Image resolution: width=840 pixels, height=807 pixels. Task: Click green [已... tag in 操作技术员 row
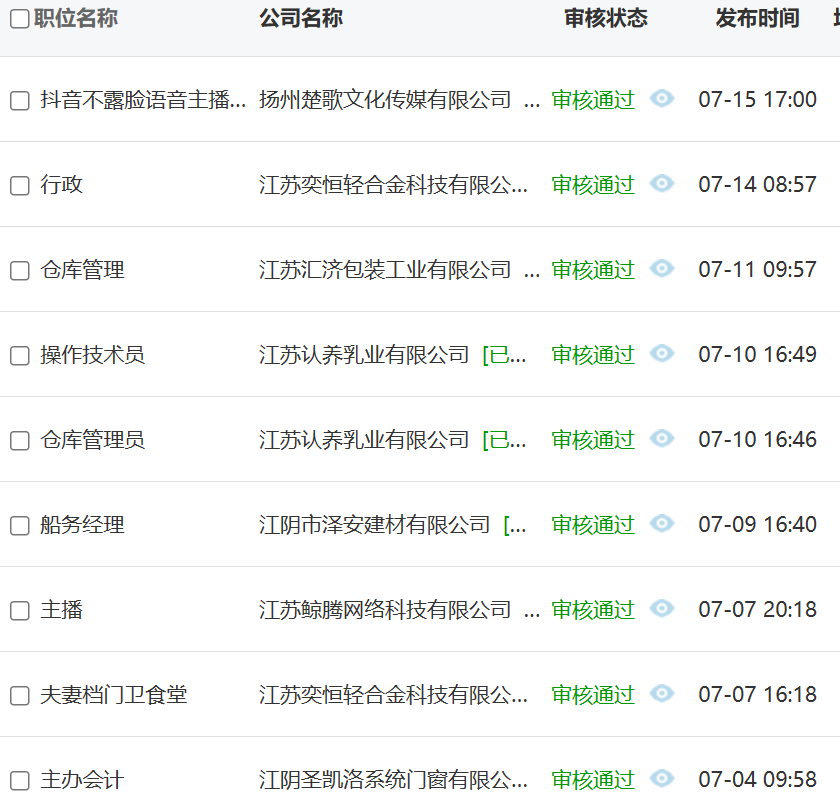(505, 355)
